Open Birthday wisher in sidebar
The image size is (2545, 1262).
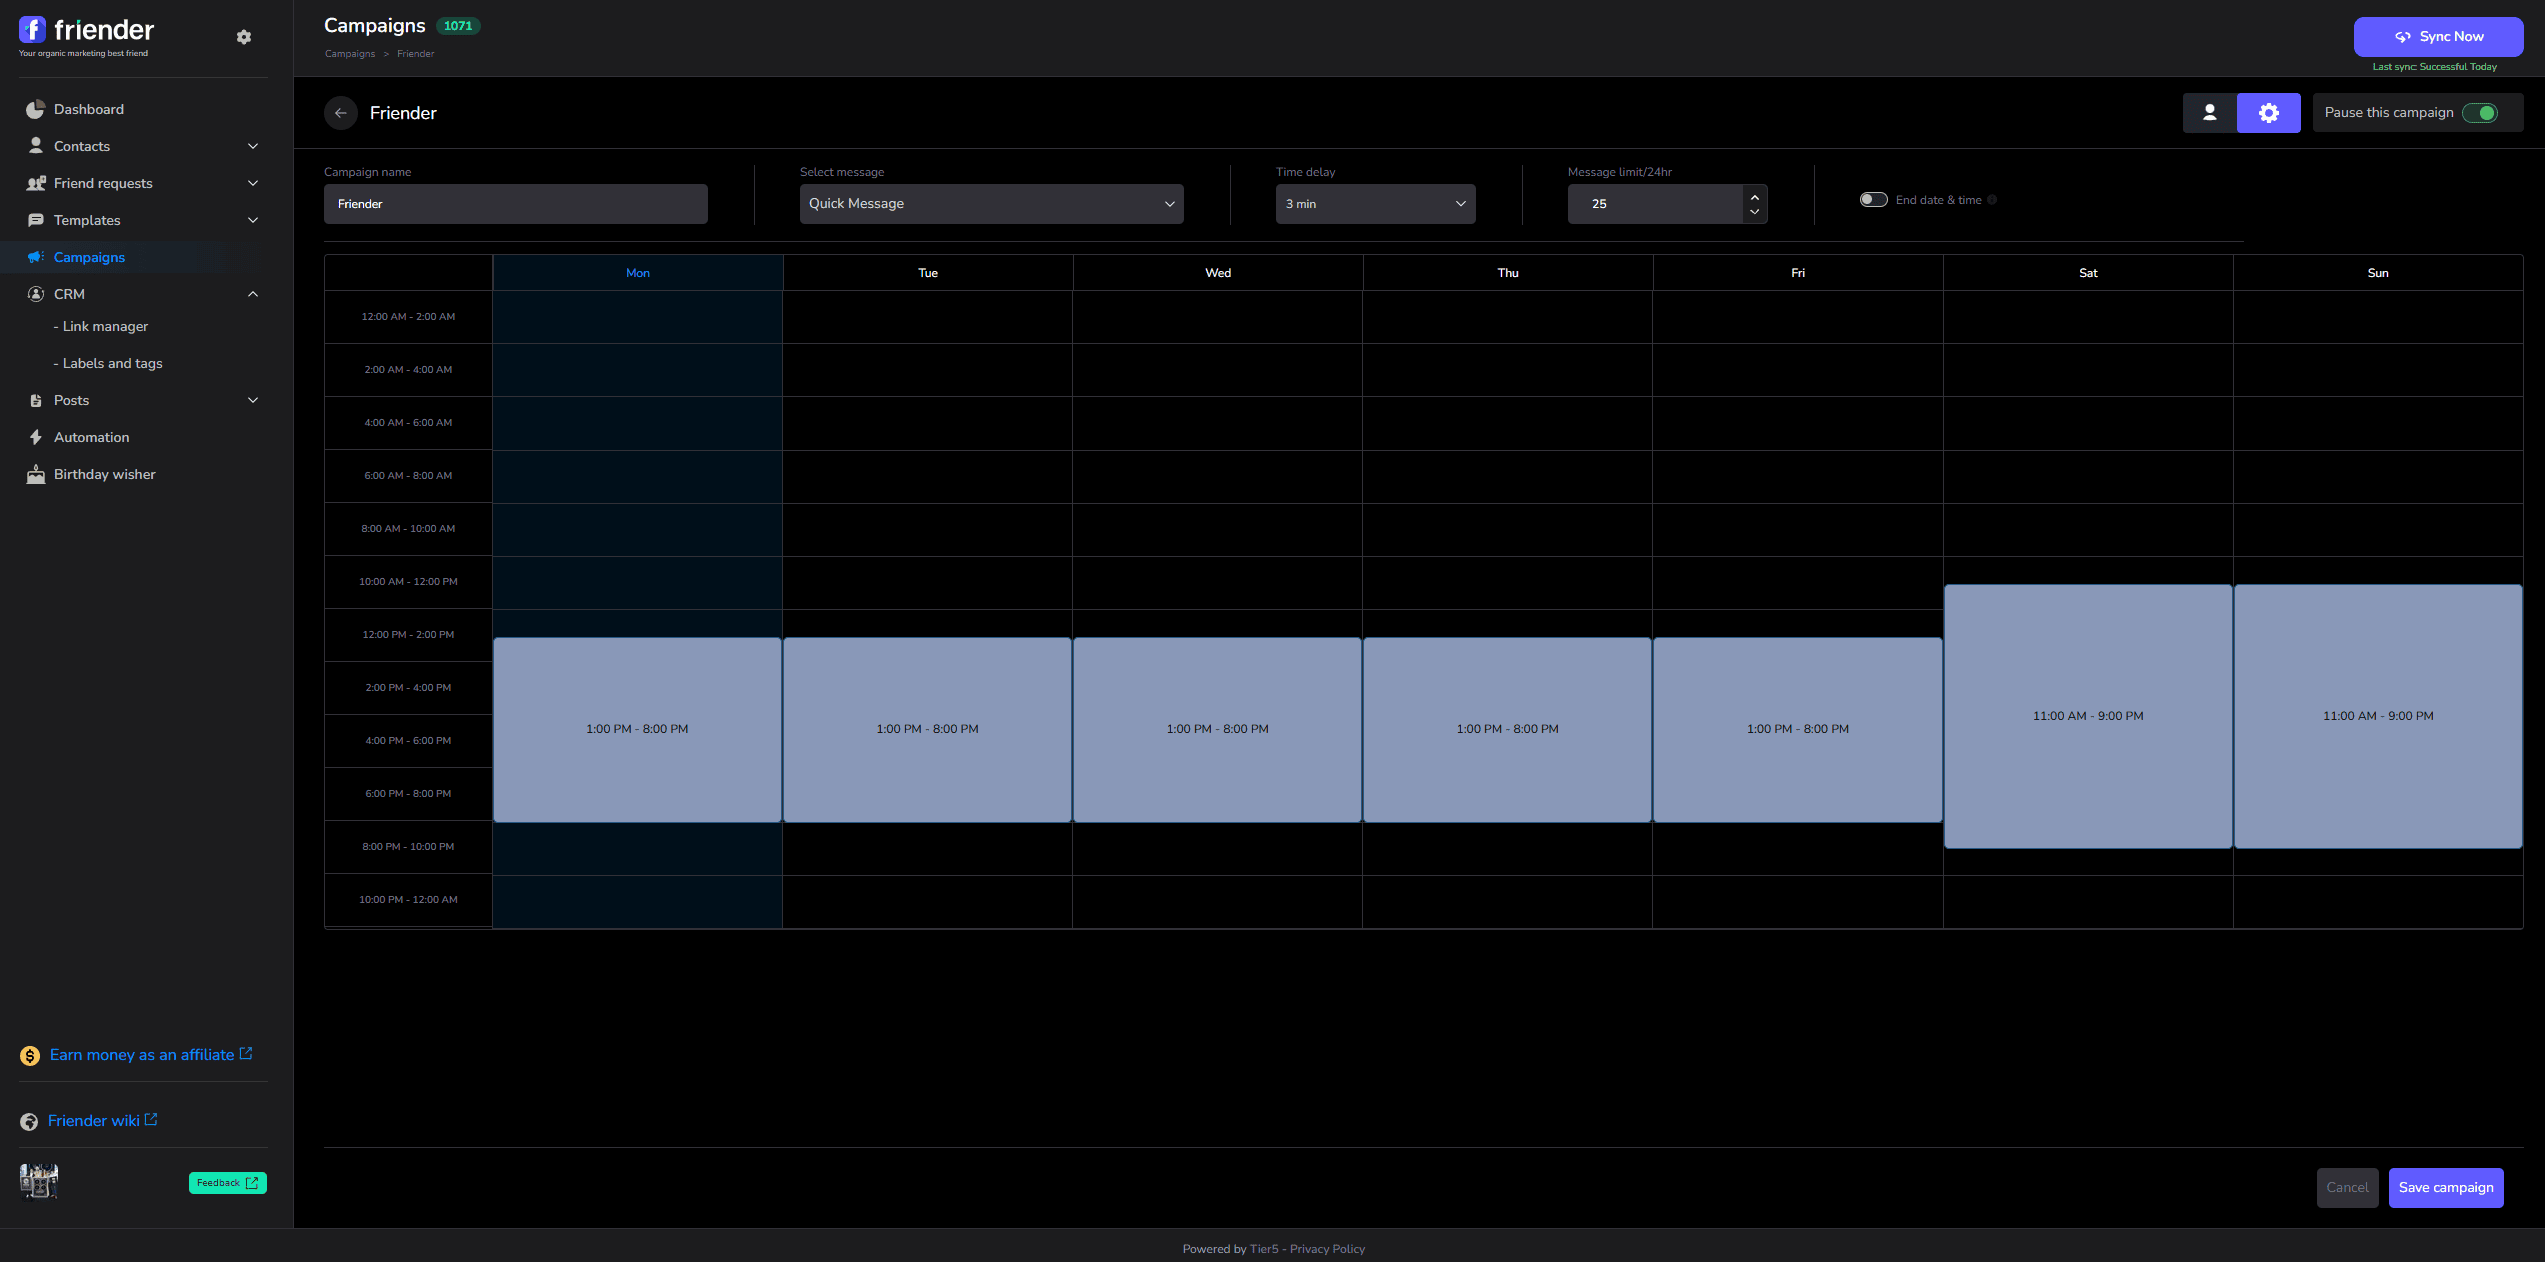point(104,474)
